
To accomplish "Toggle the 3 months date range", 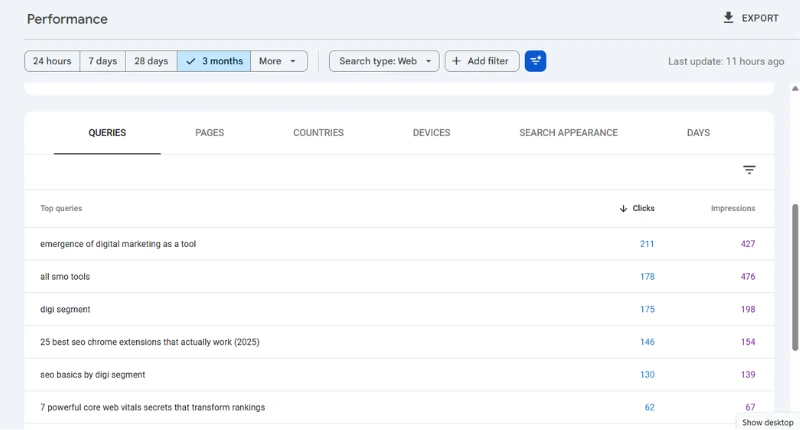I will coord(214,61).
